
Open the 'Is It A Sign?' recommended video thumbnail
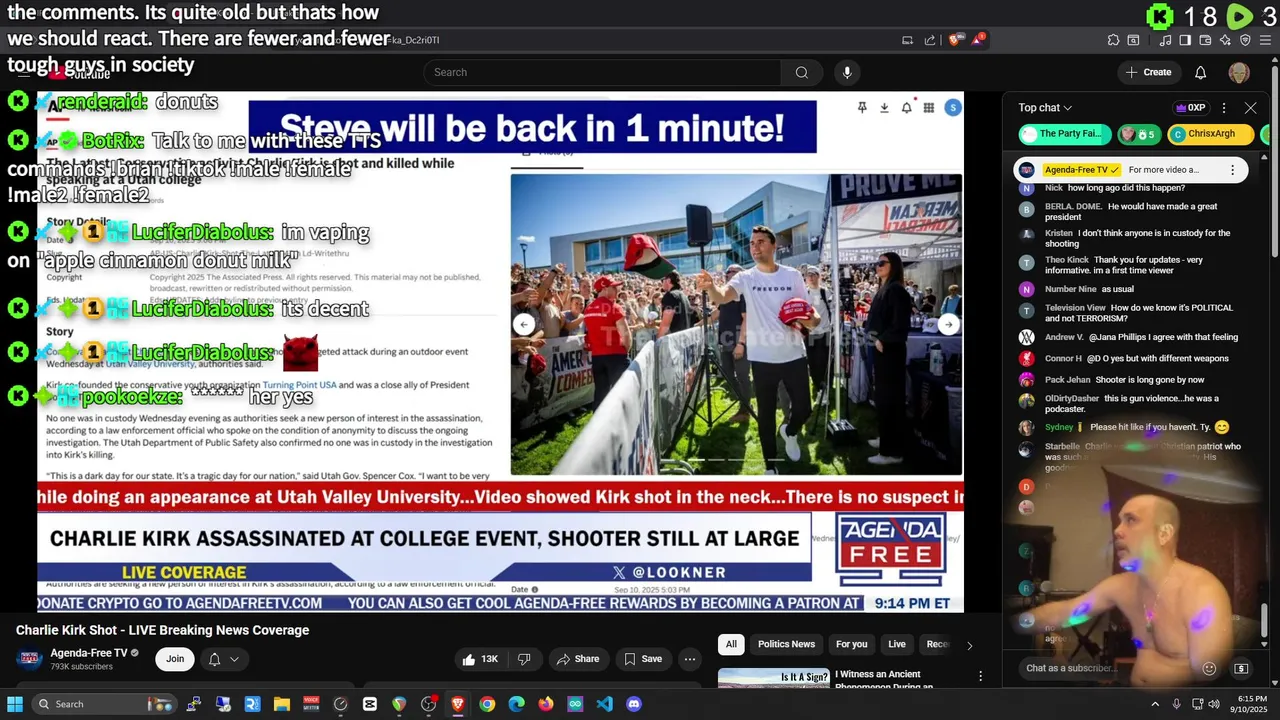point(773,678)
